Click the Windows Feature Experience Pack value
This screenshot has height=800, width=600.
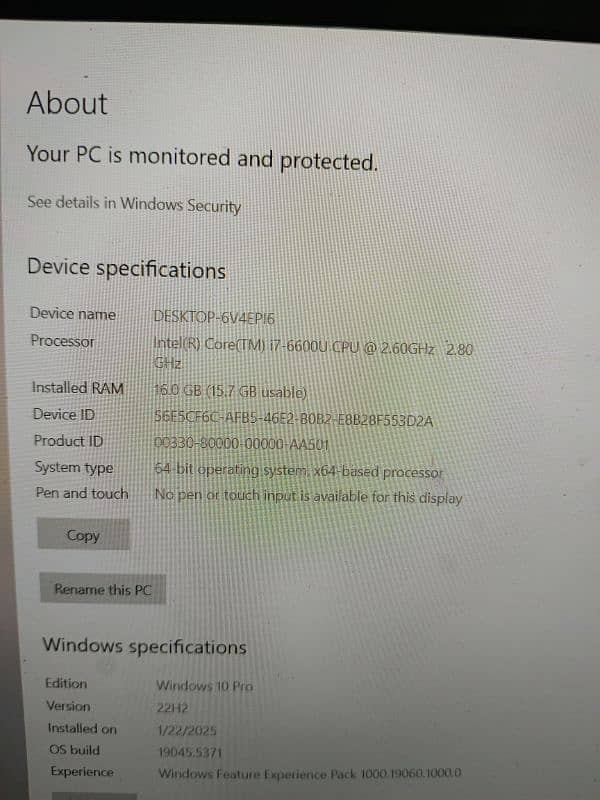310,773
